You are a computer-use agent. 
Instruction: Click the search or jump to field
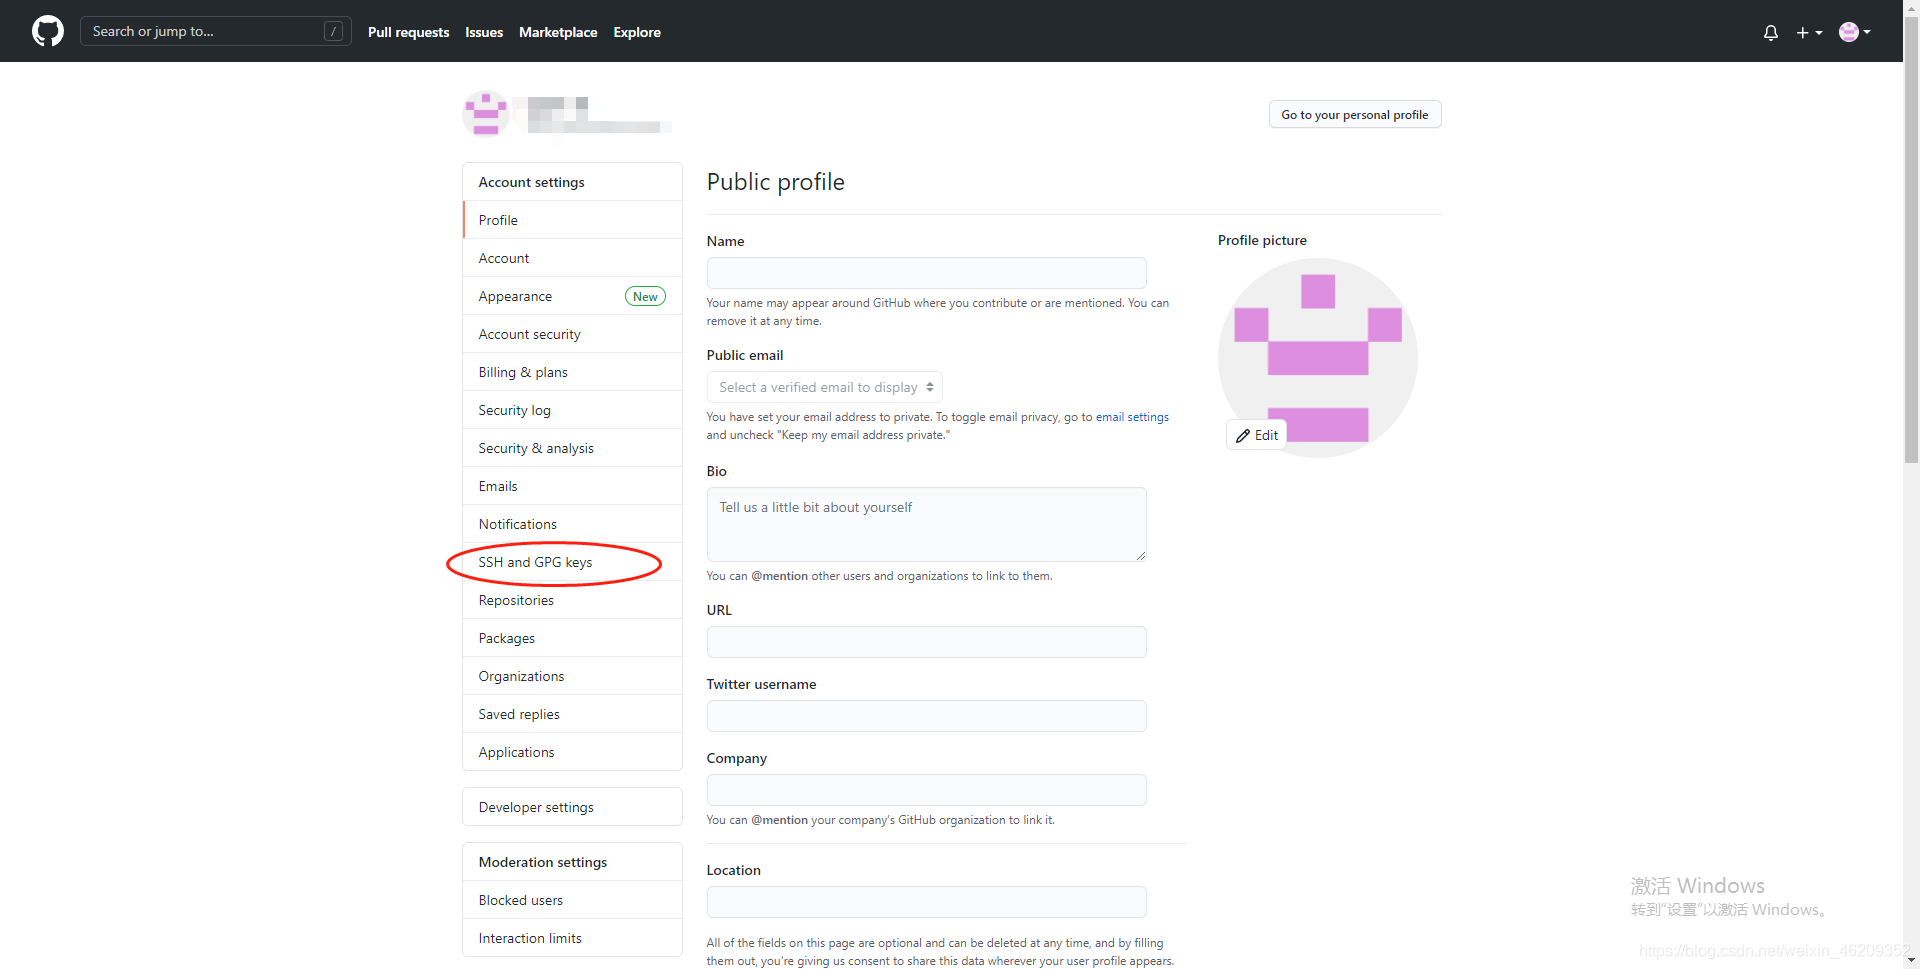tap(215, 31)
